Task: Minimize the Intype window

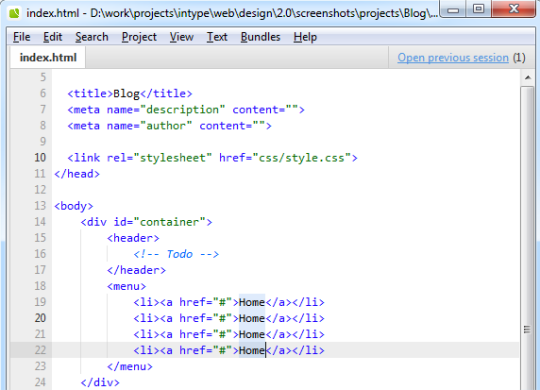Action: 453,9
